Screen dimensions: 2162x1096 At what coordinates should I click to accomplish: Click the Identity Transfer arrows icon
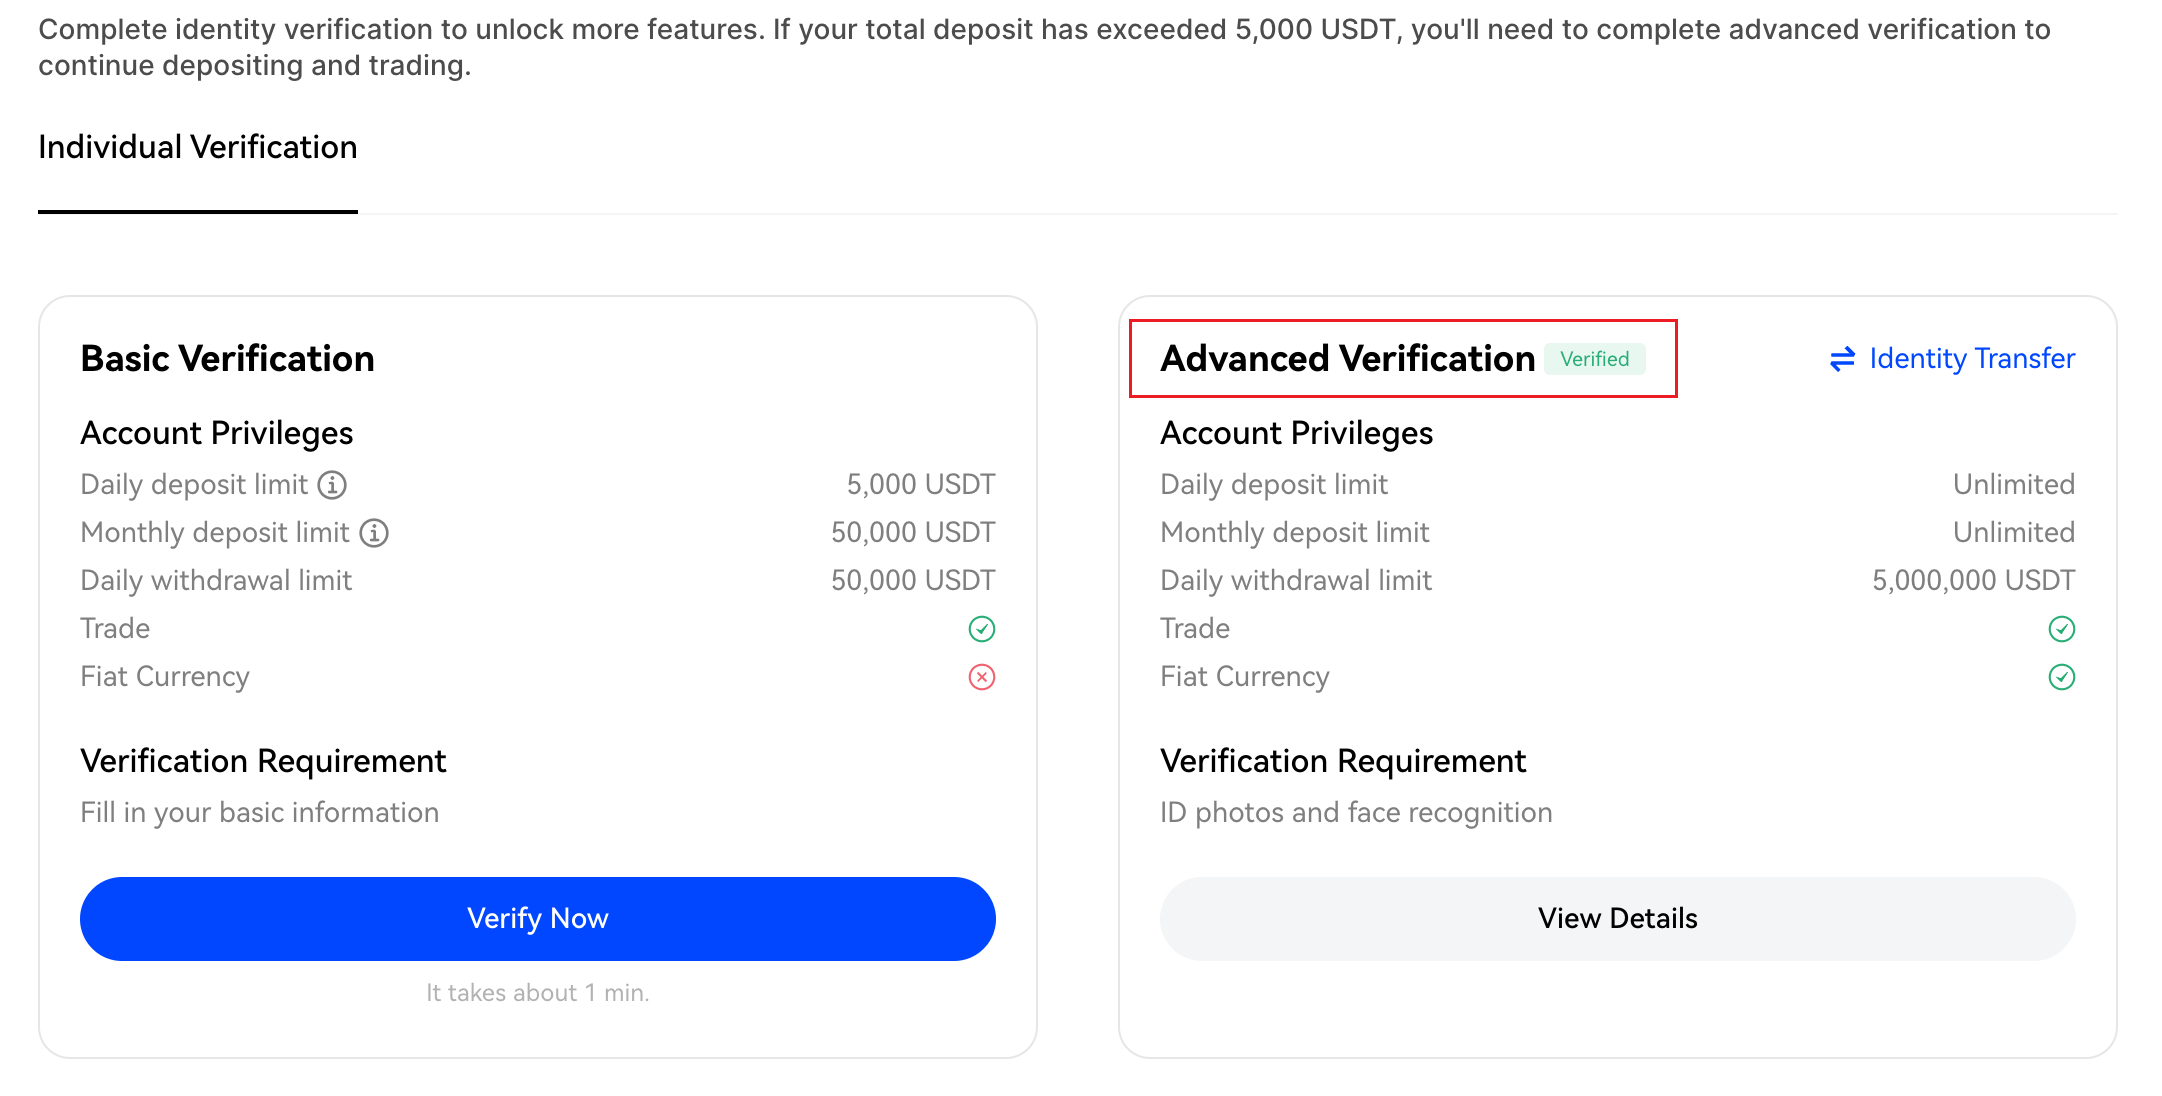point(1842,359)
